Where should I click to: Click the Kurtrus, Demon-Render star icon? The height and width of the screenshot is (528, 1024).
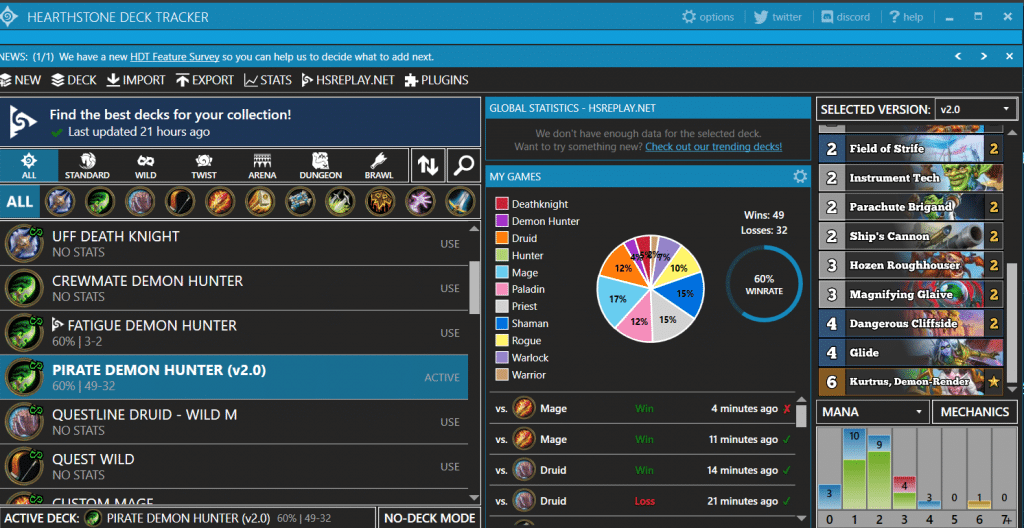pos(993,382)
